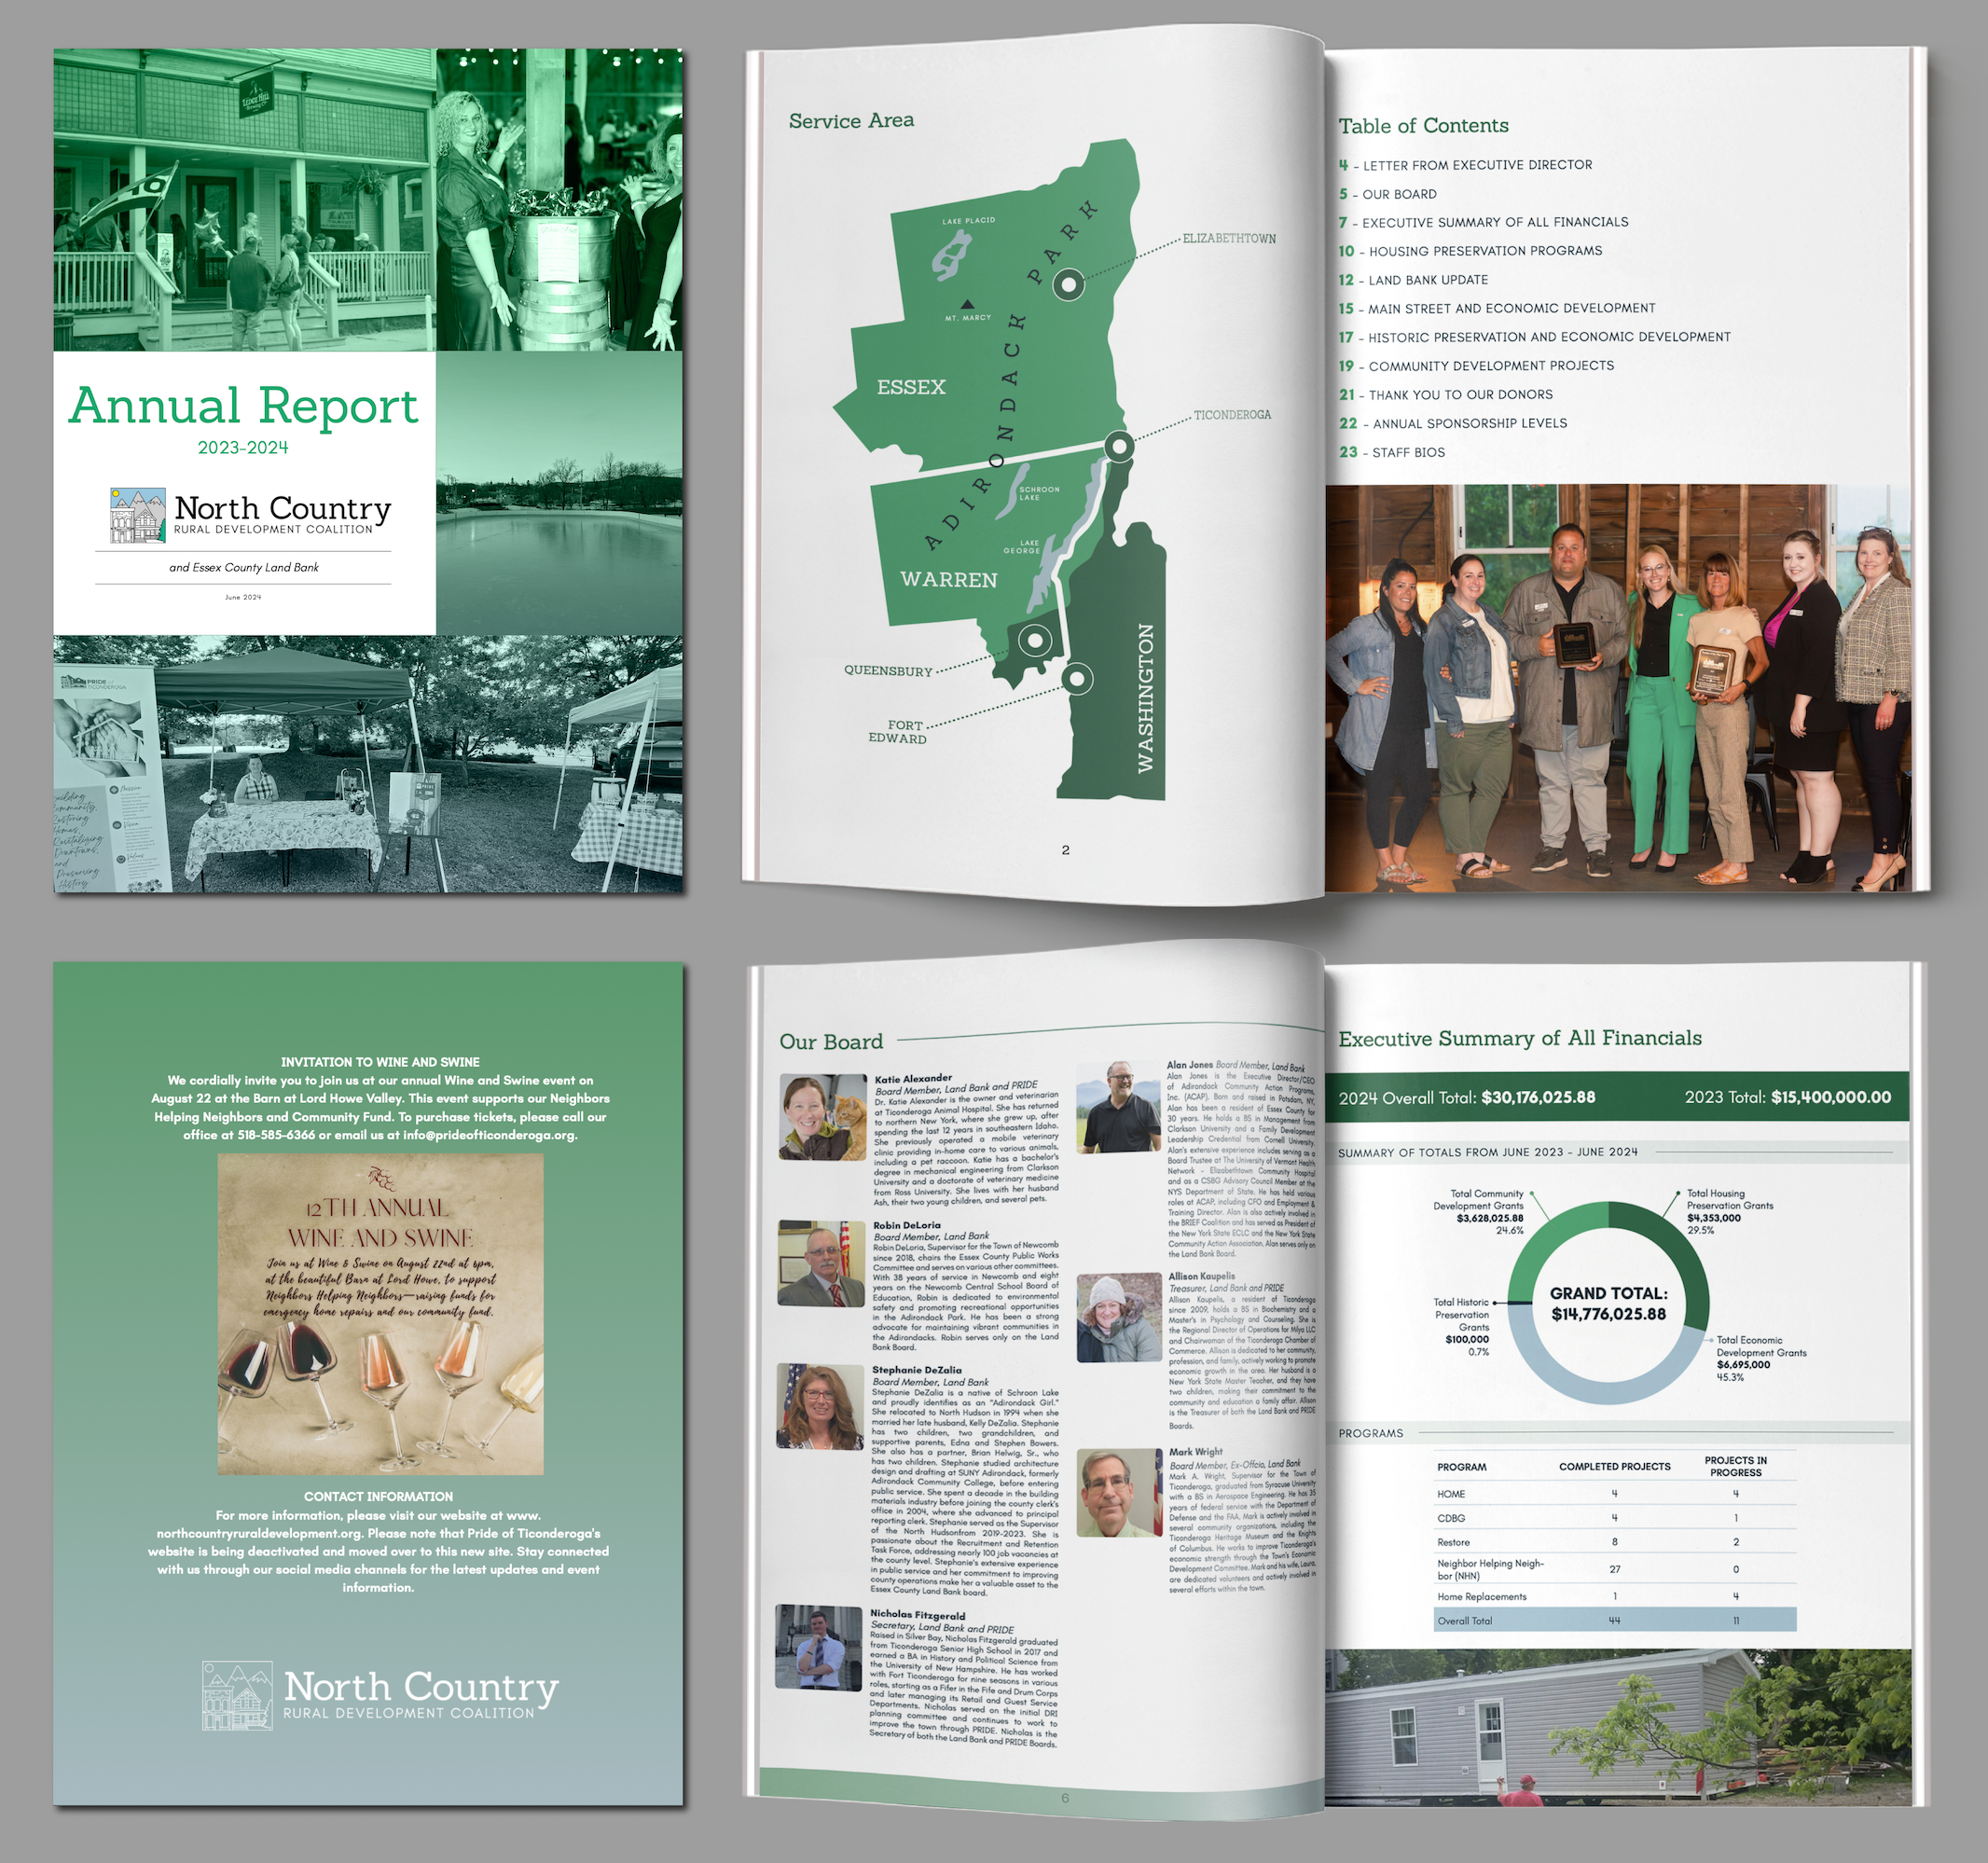Click 'Community Development Projects' contents entry
1988x1863 pixels.
(1476, 366)
